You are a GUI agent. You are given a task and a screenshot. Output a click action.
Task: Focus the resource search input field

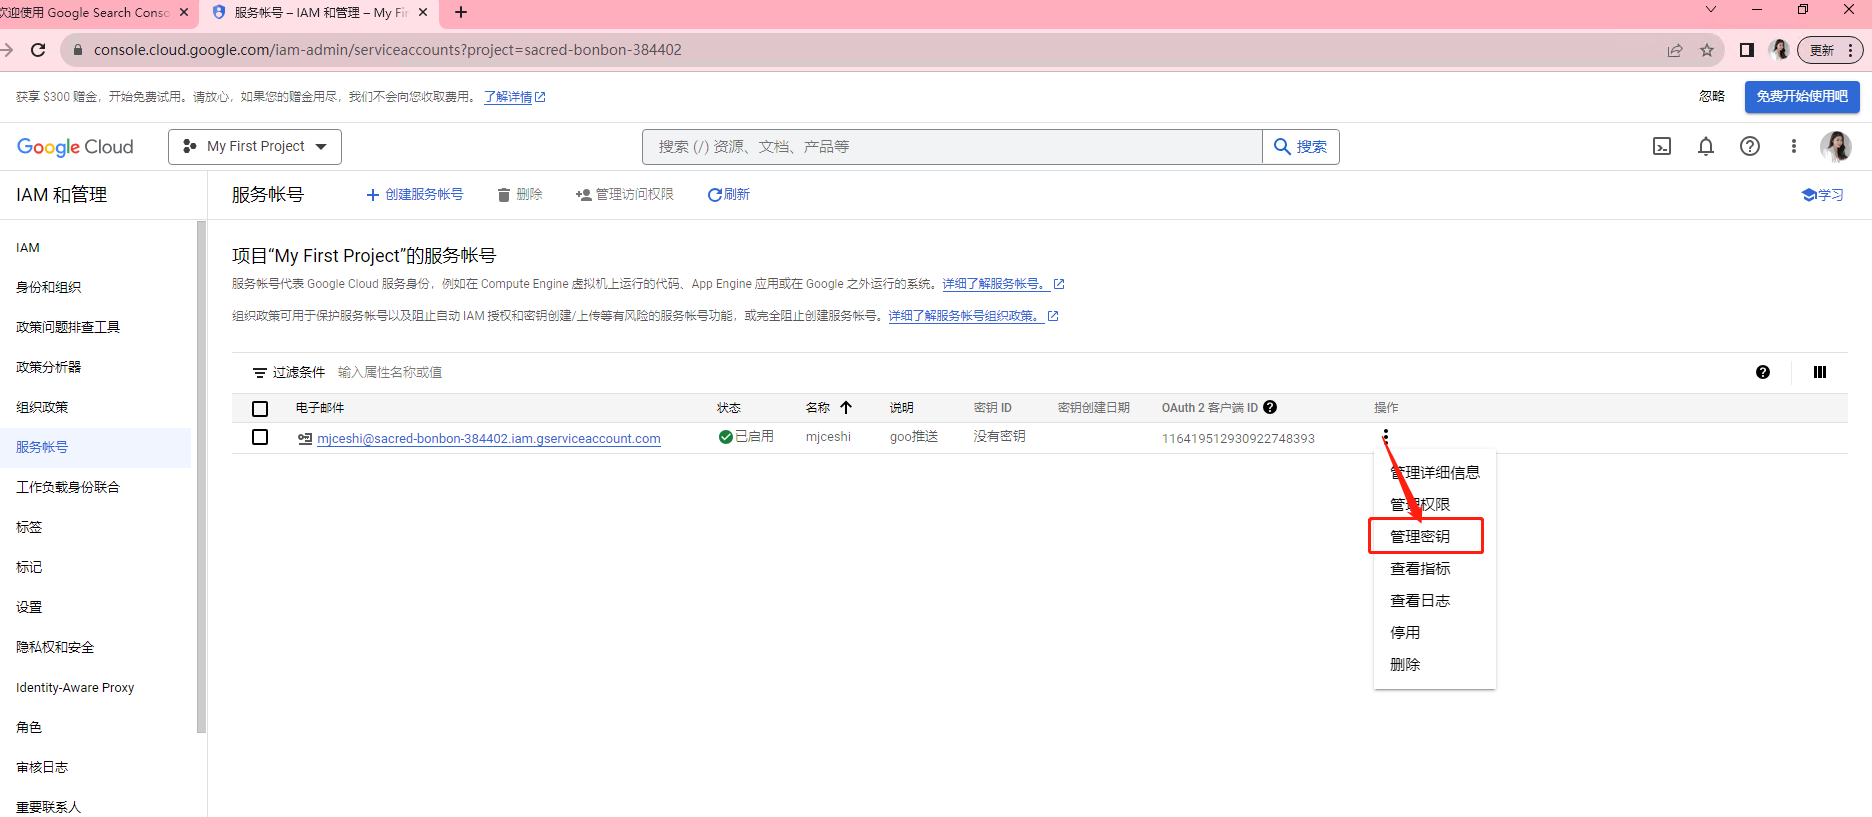click(952, 147)
